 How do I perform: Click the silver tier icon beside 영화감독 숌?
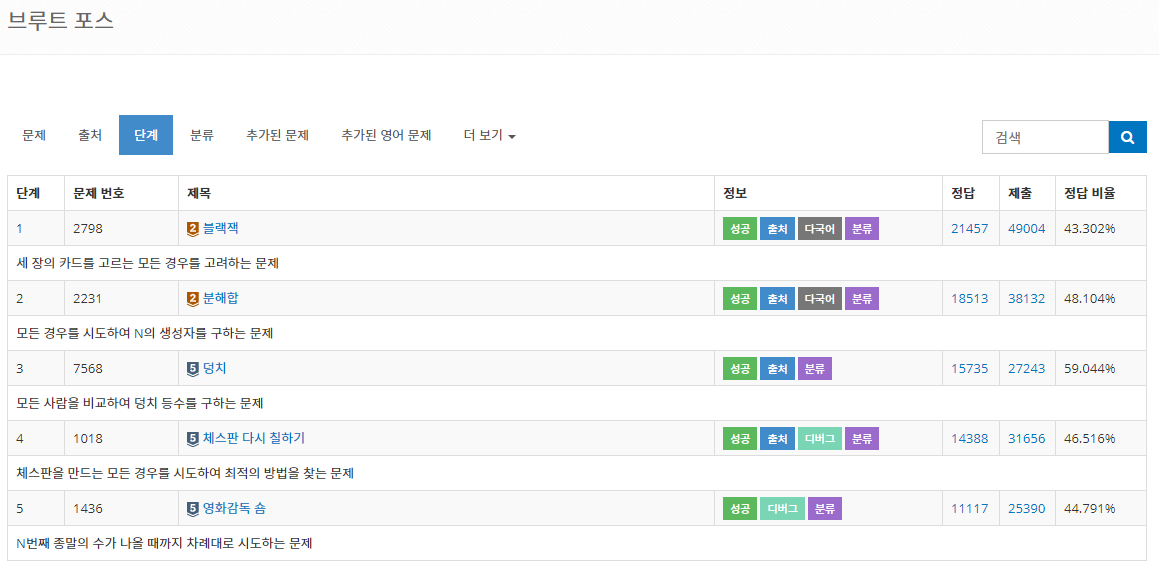tap(193, 508)
